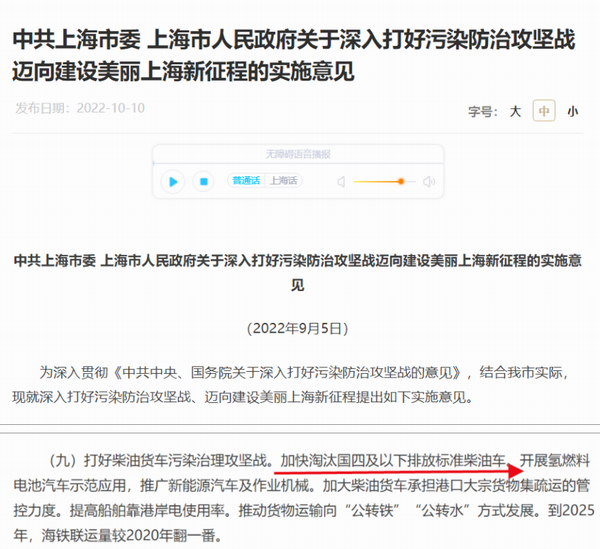
Task: Click the (2022年9月5日) date line
Action: (298, 329)
